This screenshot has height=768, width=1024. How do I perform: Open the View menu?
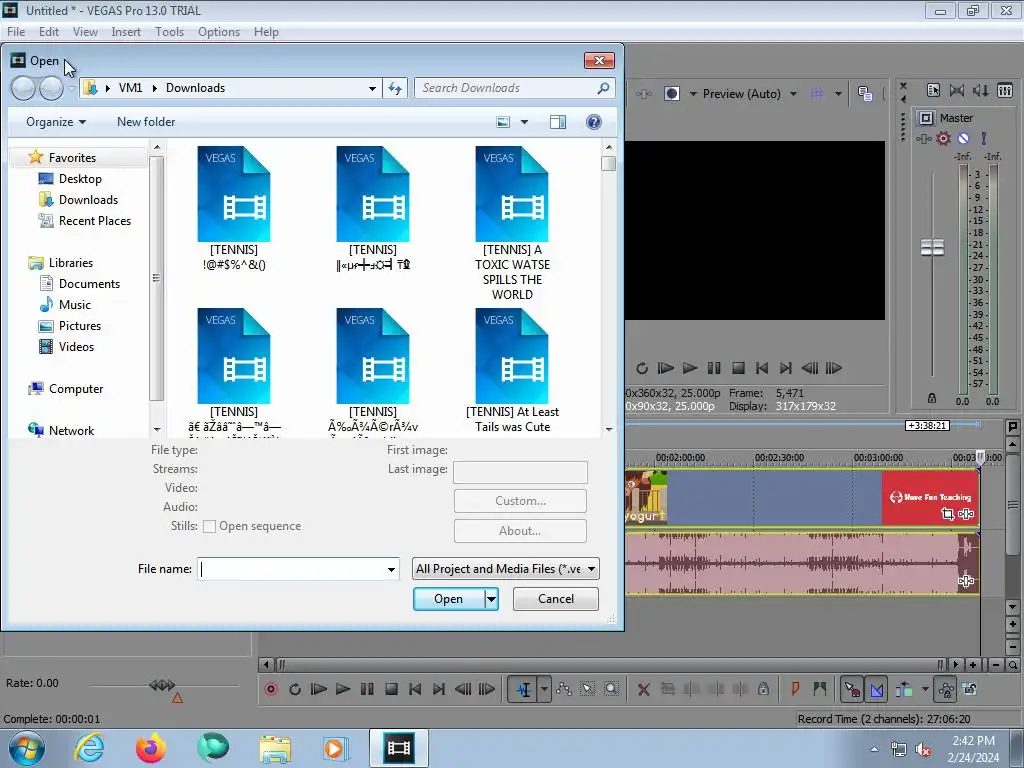tap(85, 32)
